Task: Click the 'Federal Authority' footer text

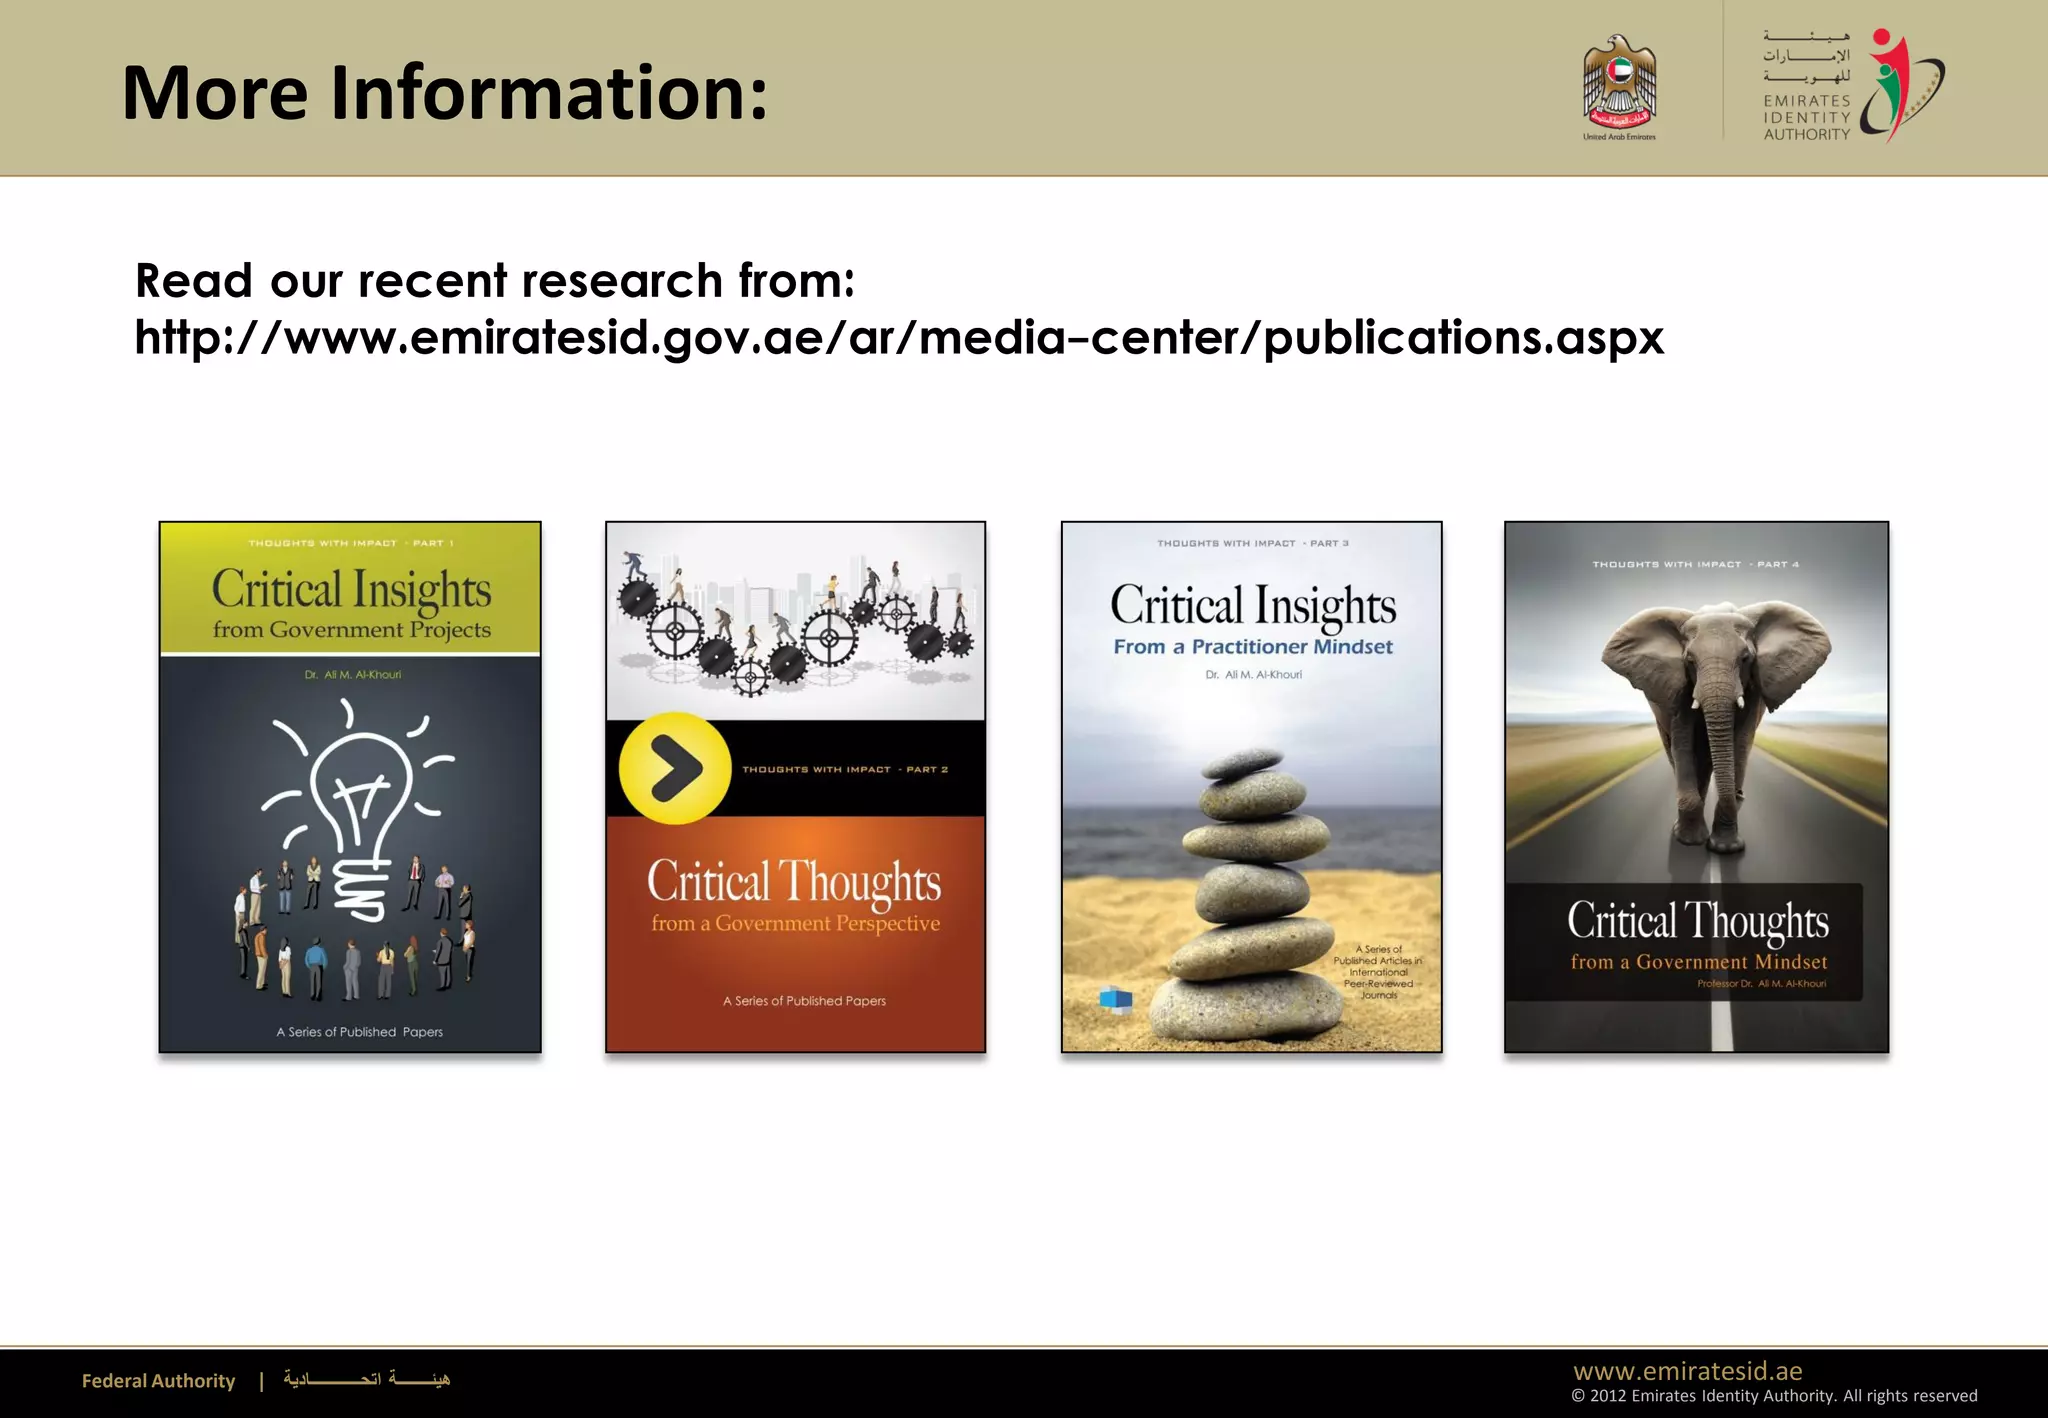Action: pyautogui.click(x=158, y=1381)
